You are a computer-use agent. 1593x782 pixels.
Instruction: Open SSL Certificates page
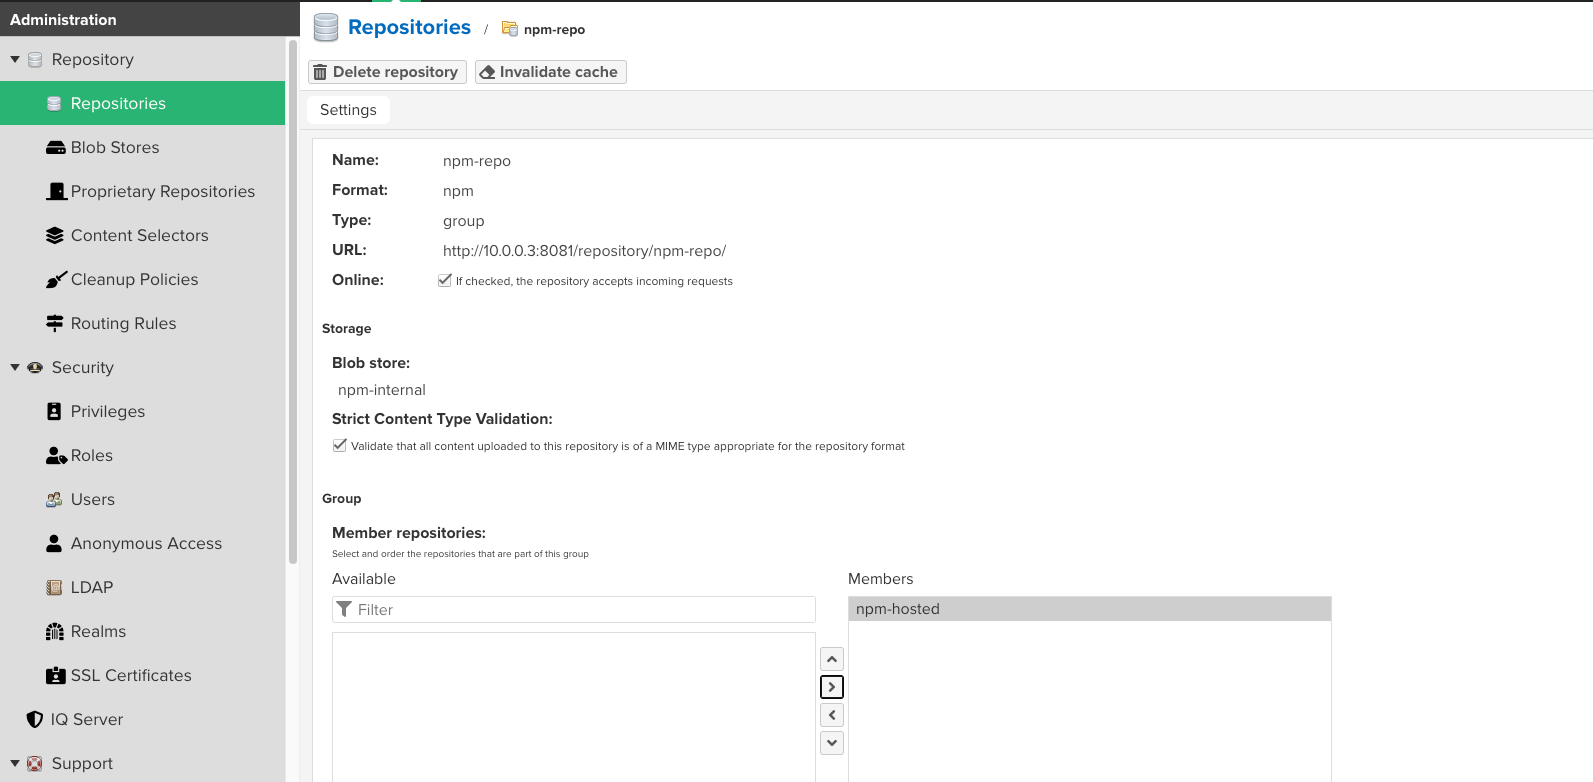[142, 676]
